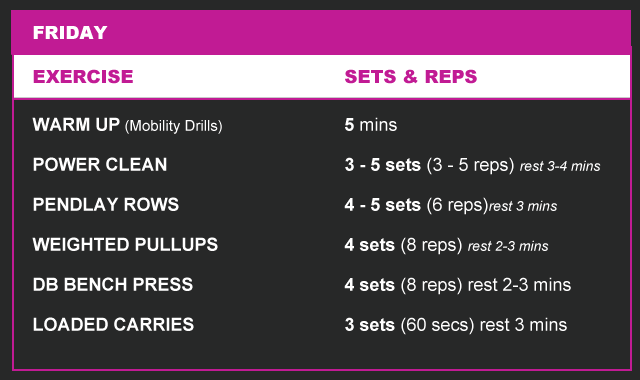Click the DB BENCH PRESS exercise name
The width and height of the screenshot is (640, 380).
pos(113,284)
